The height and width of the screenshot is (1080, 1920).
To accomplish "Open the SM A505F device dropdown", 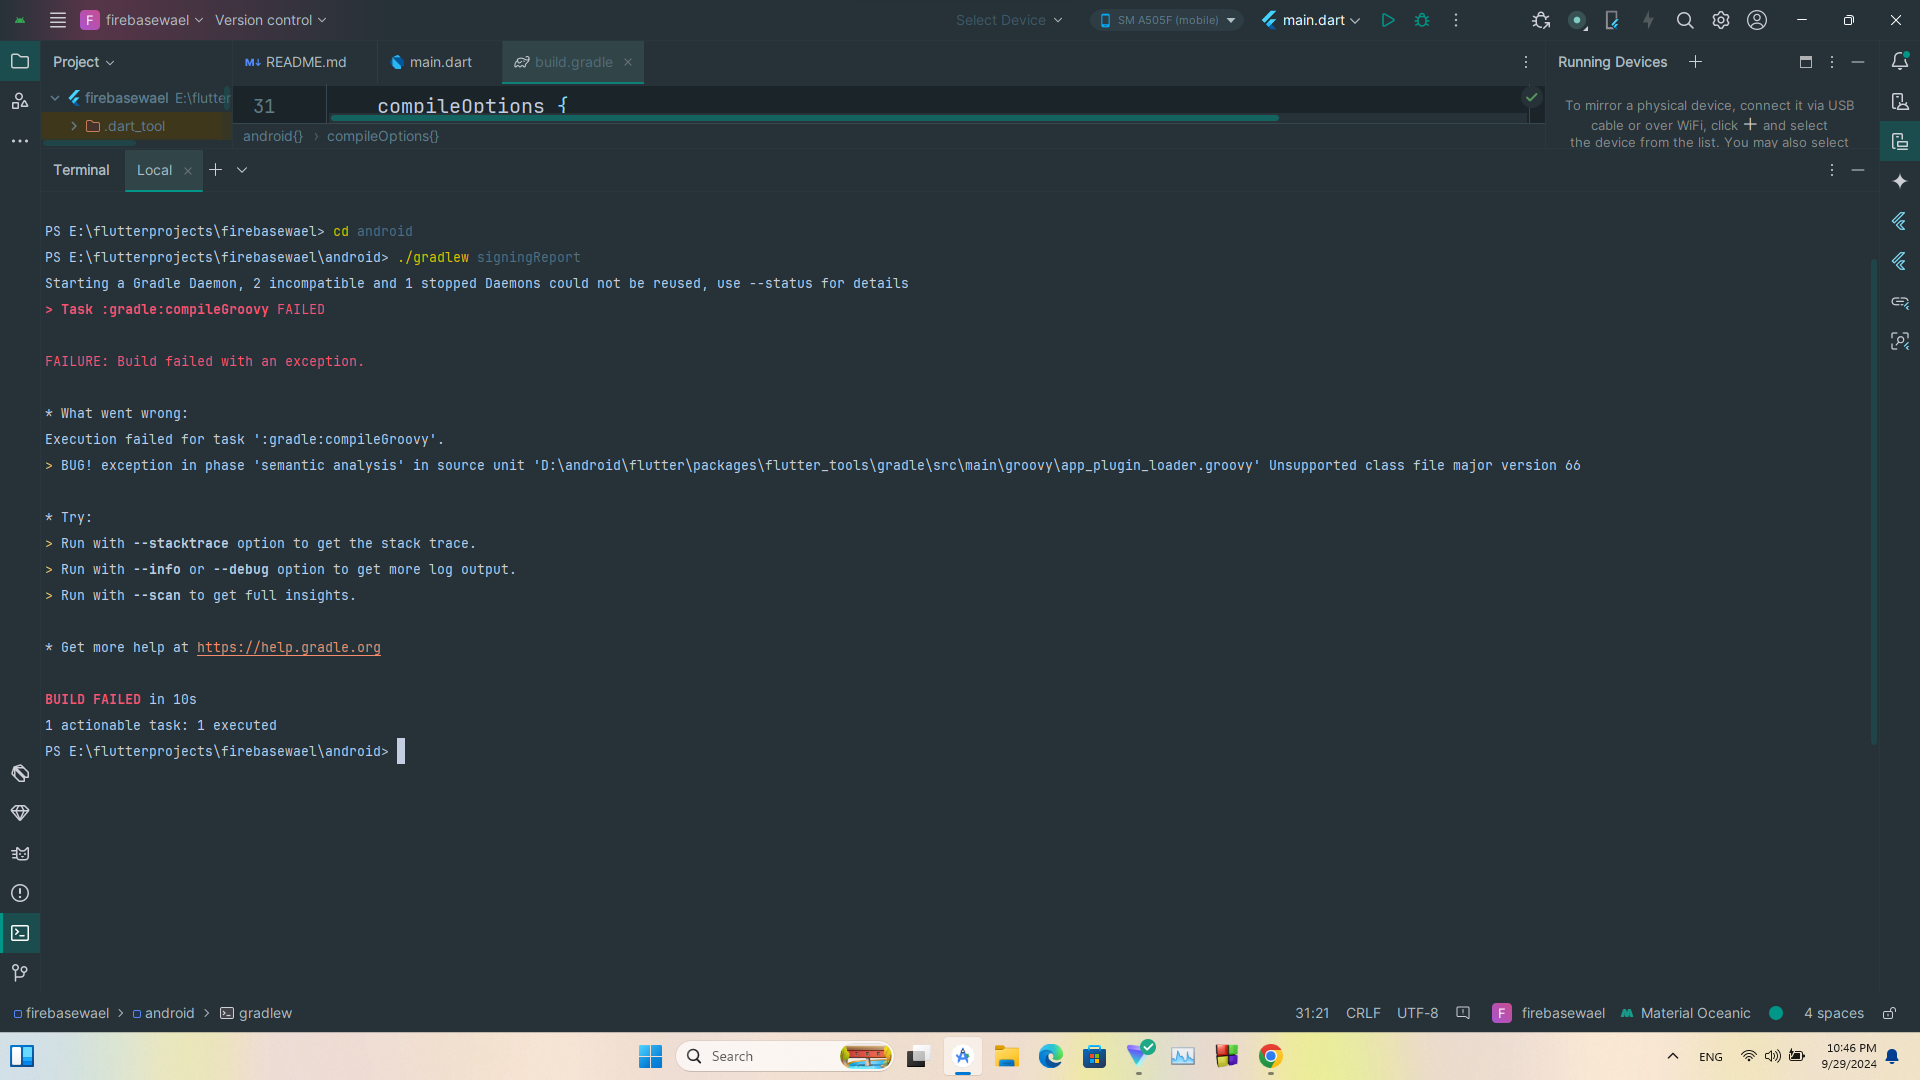I will coord(1167,20).
